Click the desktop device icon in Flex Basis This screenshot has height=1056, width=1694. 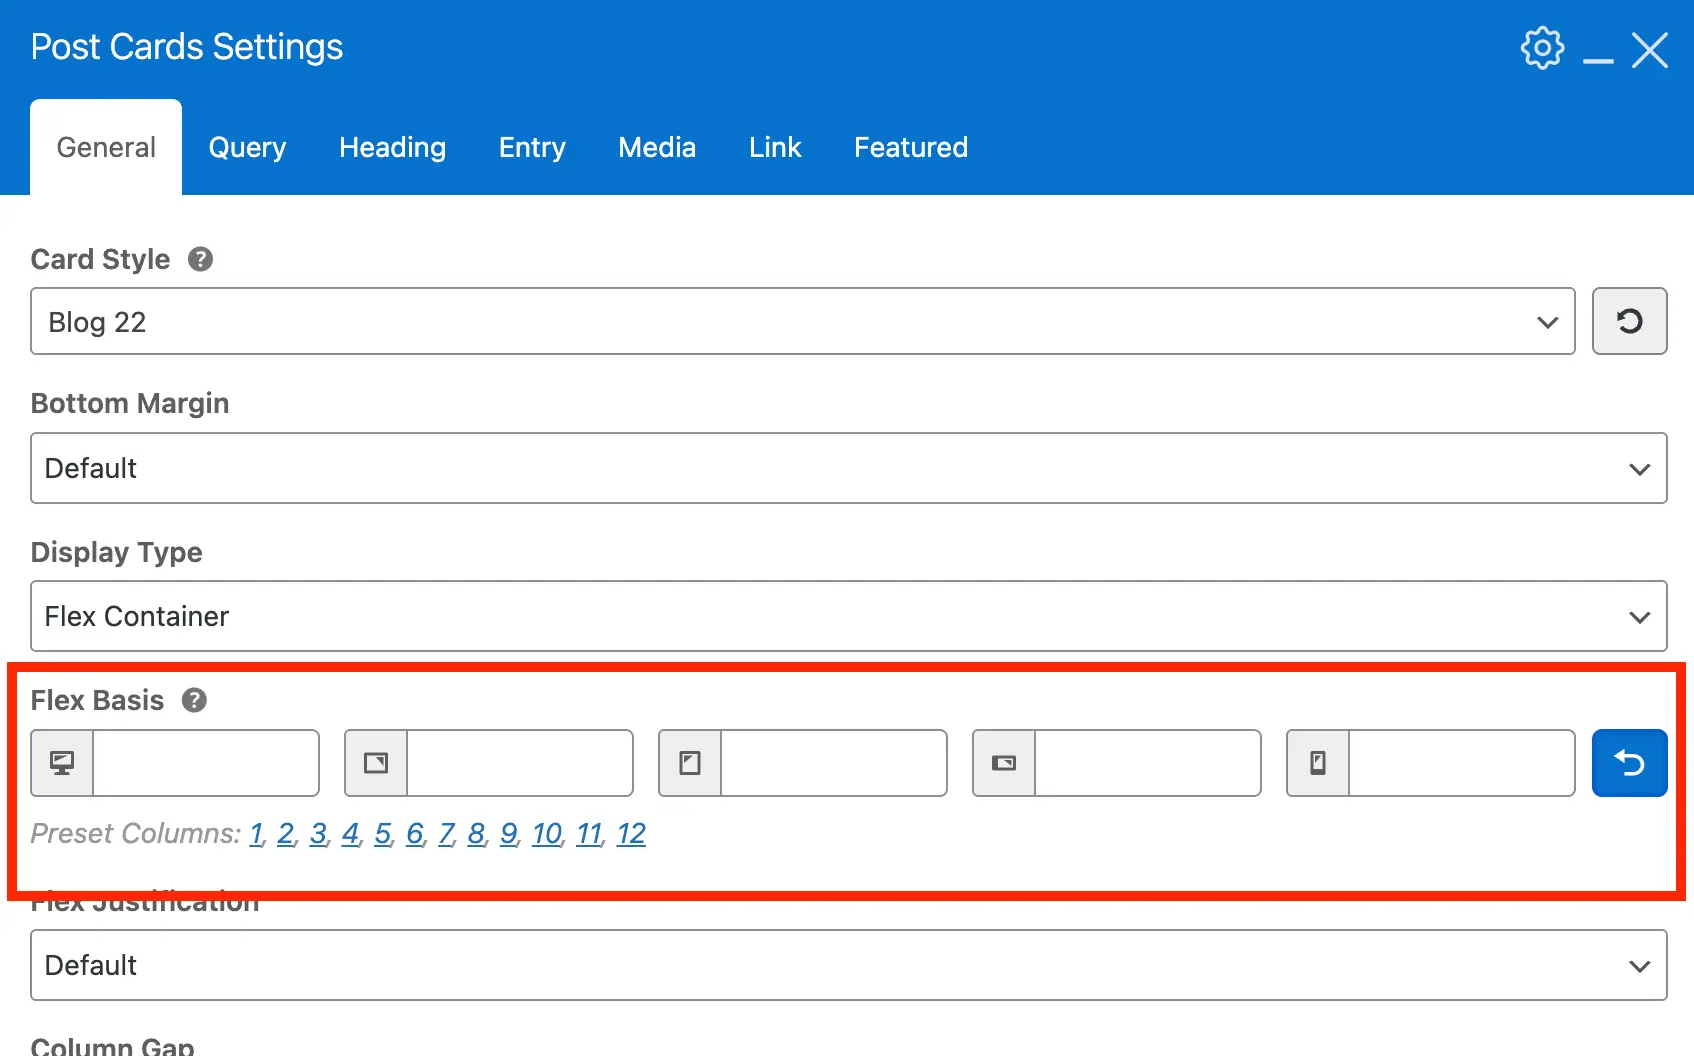62,763
